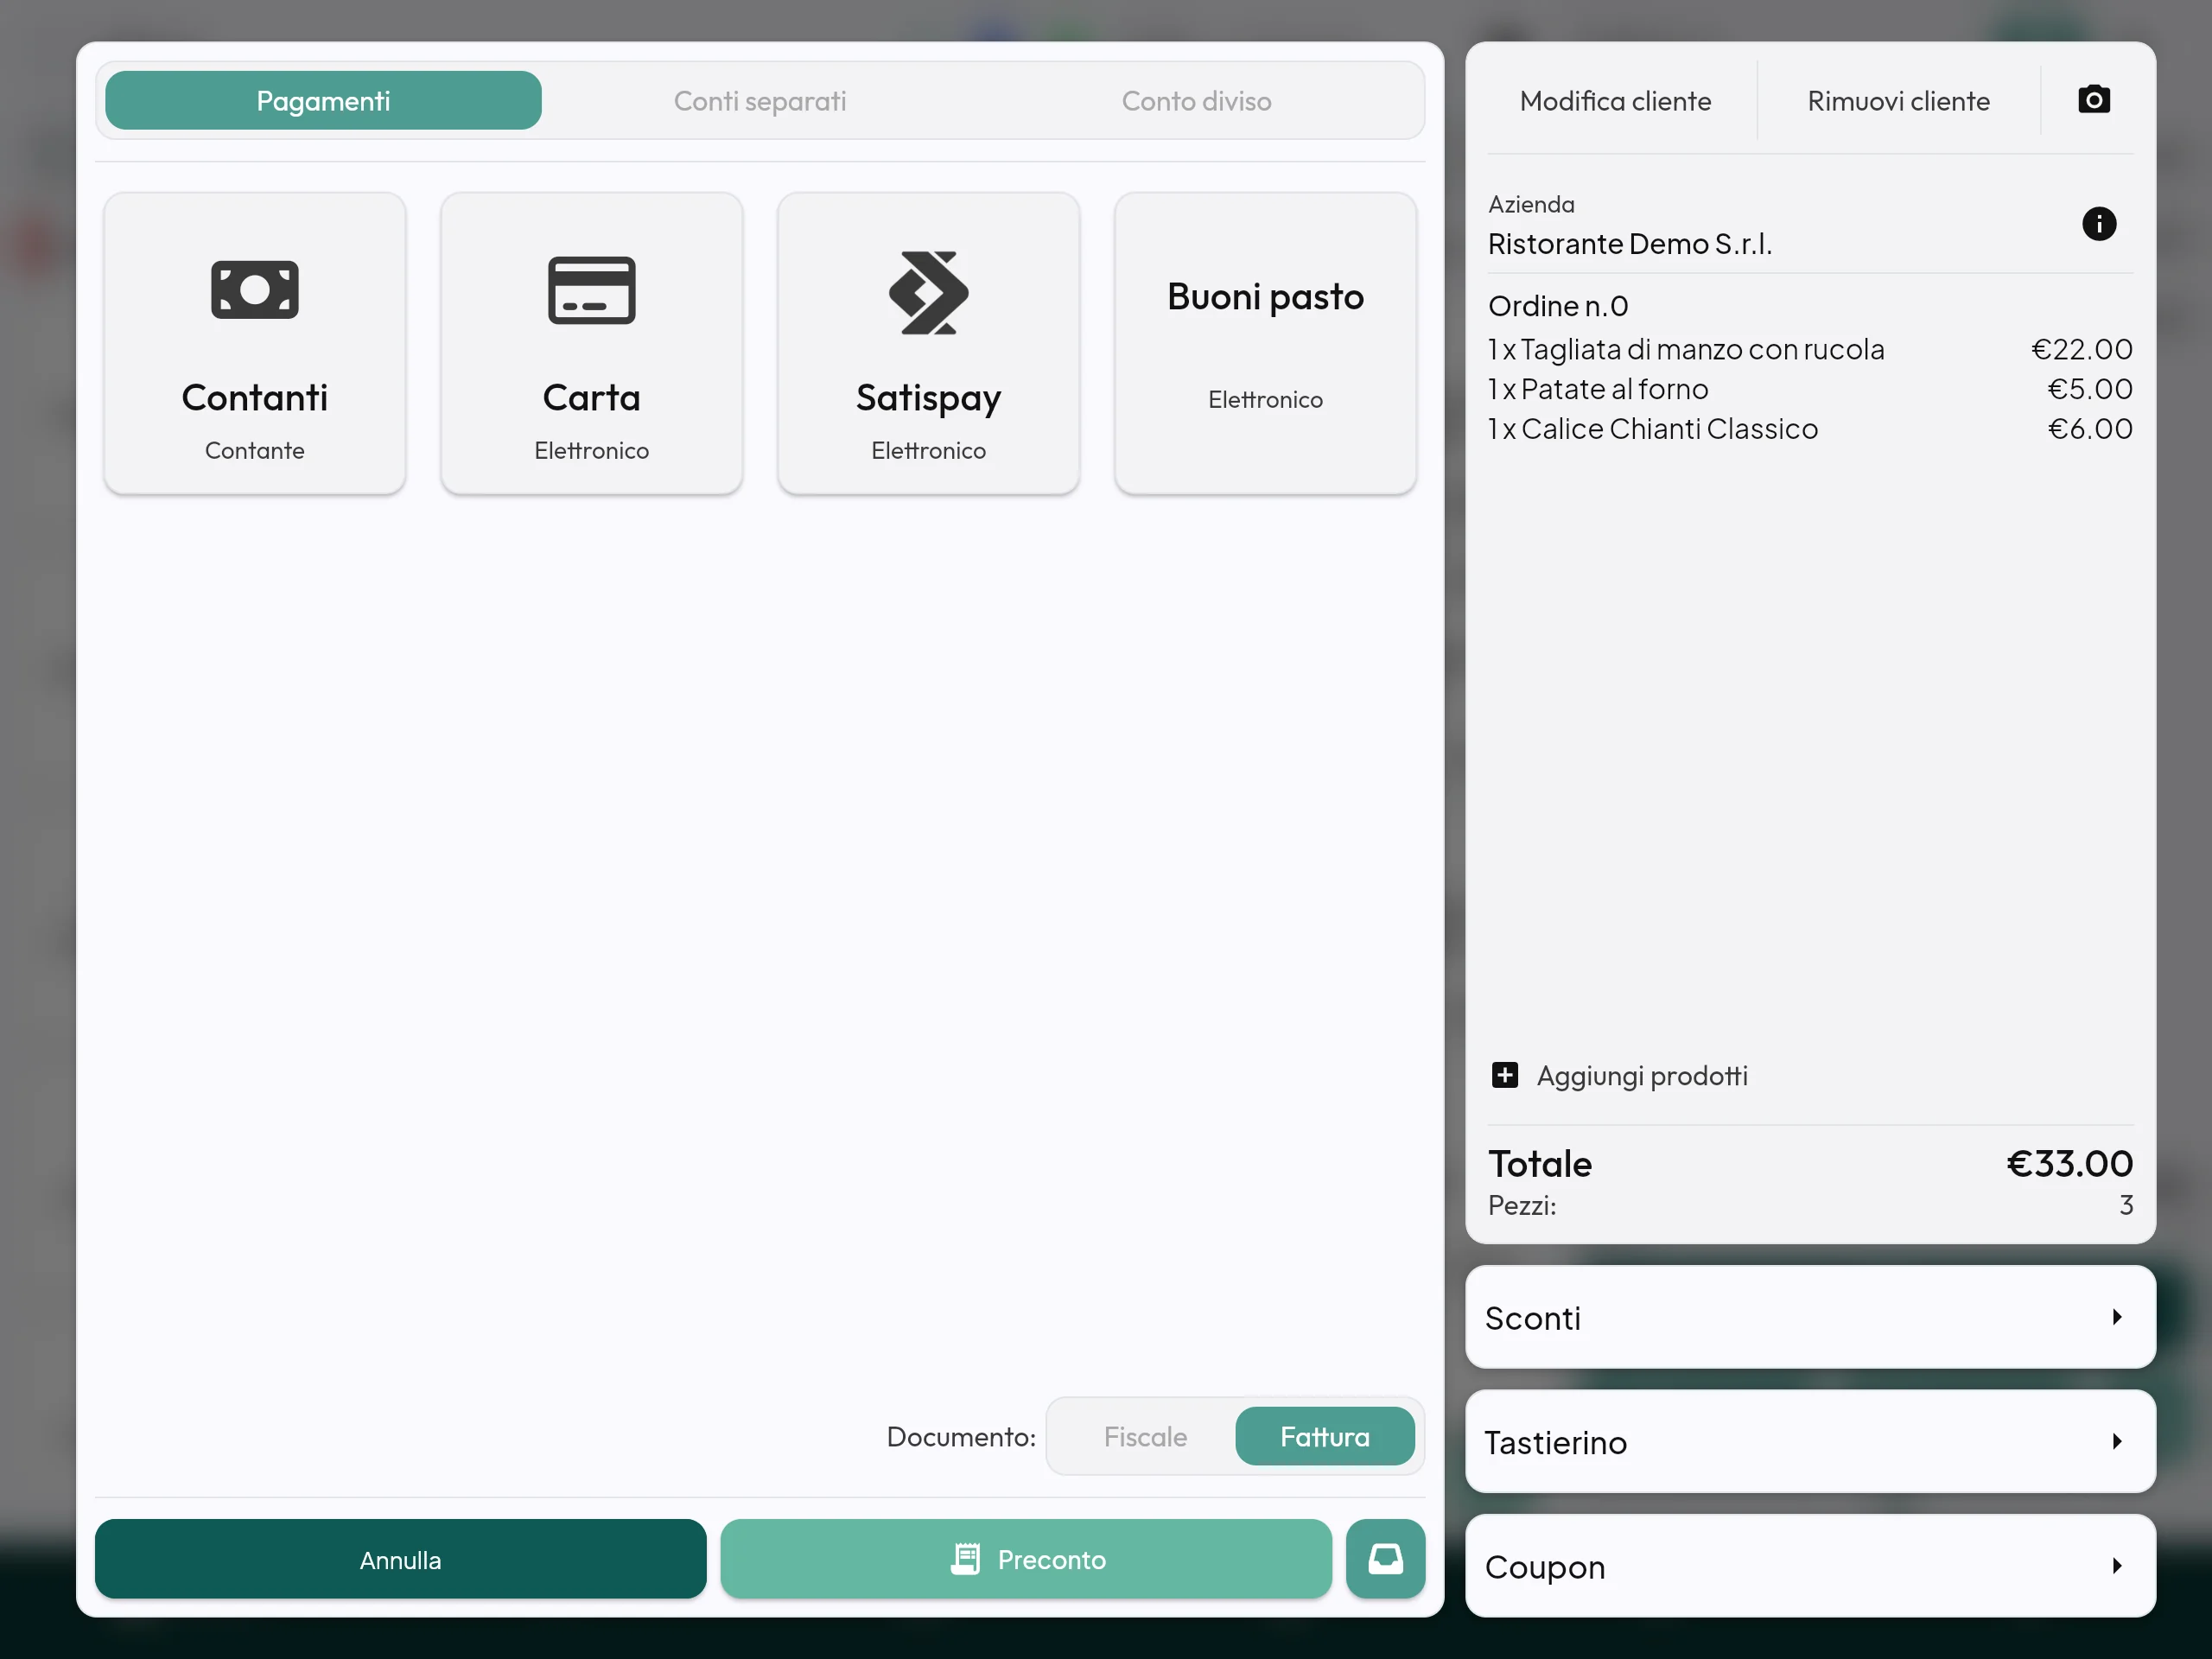
Task: Click the Ristorante Demo S.r.l. customer name
Action: pyautogui.click(x=1629, y=244)
